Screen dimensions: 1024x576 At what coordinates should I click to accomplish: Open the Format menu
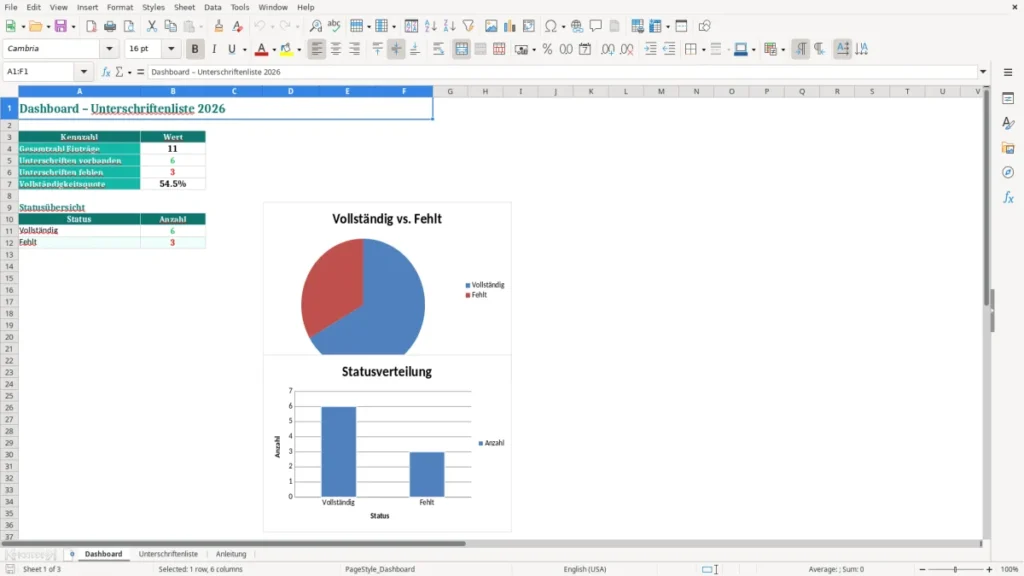120,7
